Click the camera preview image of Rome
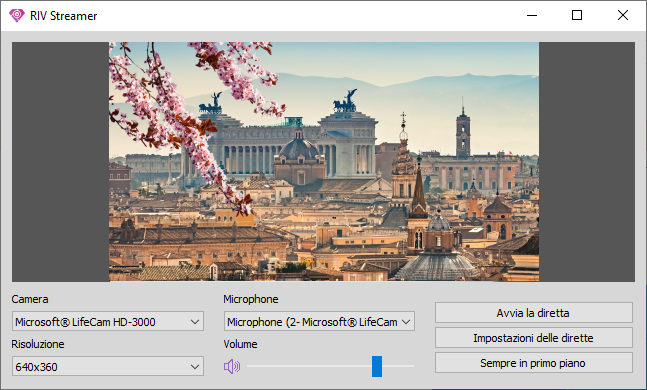The width and height of the screenshot is (647, 390). tap(324, 162)
